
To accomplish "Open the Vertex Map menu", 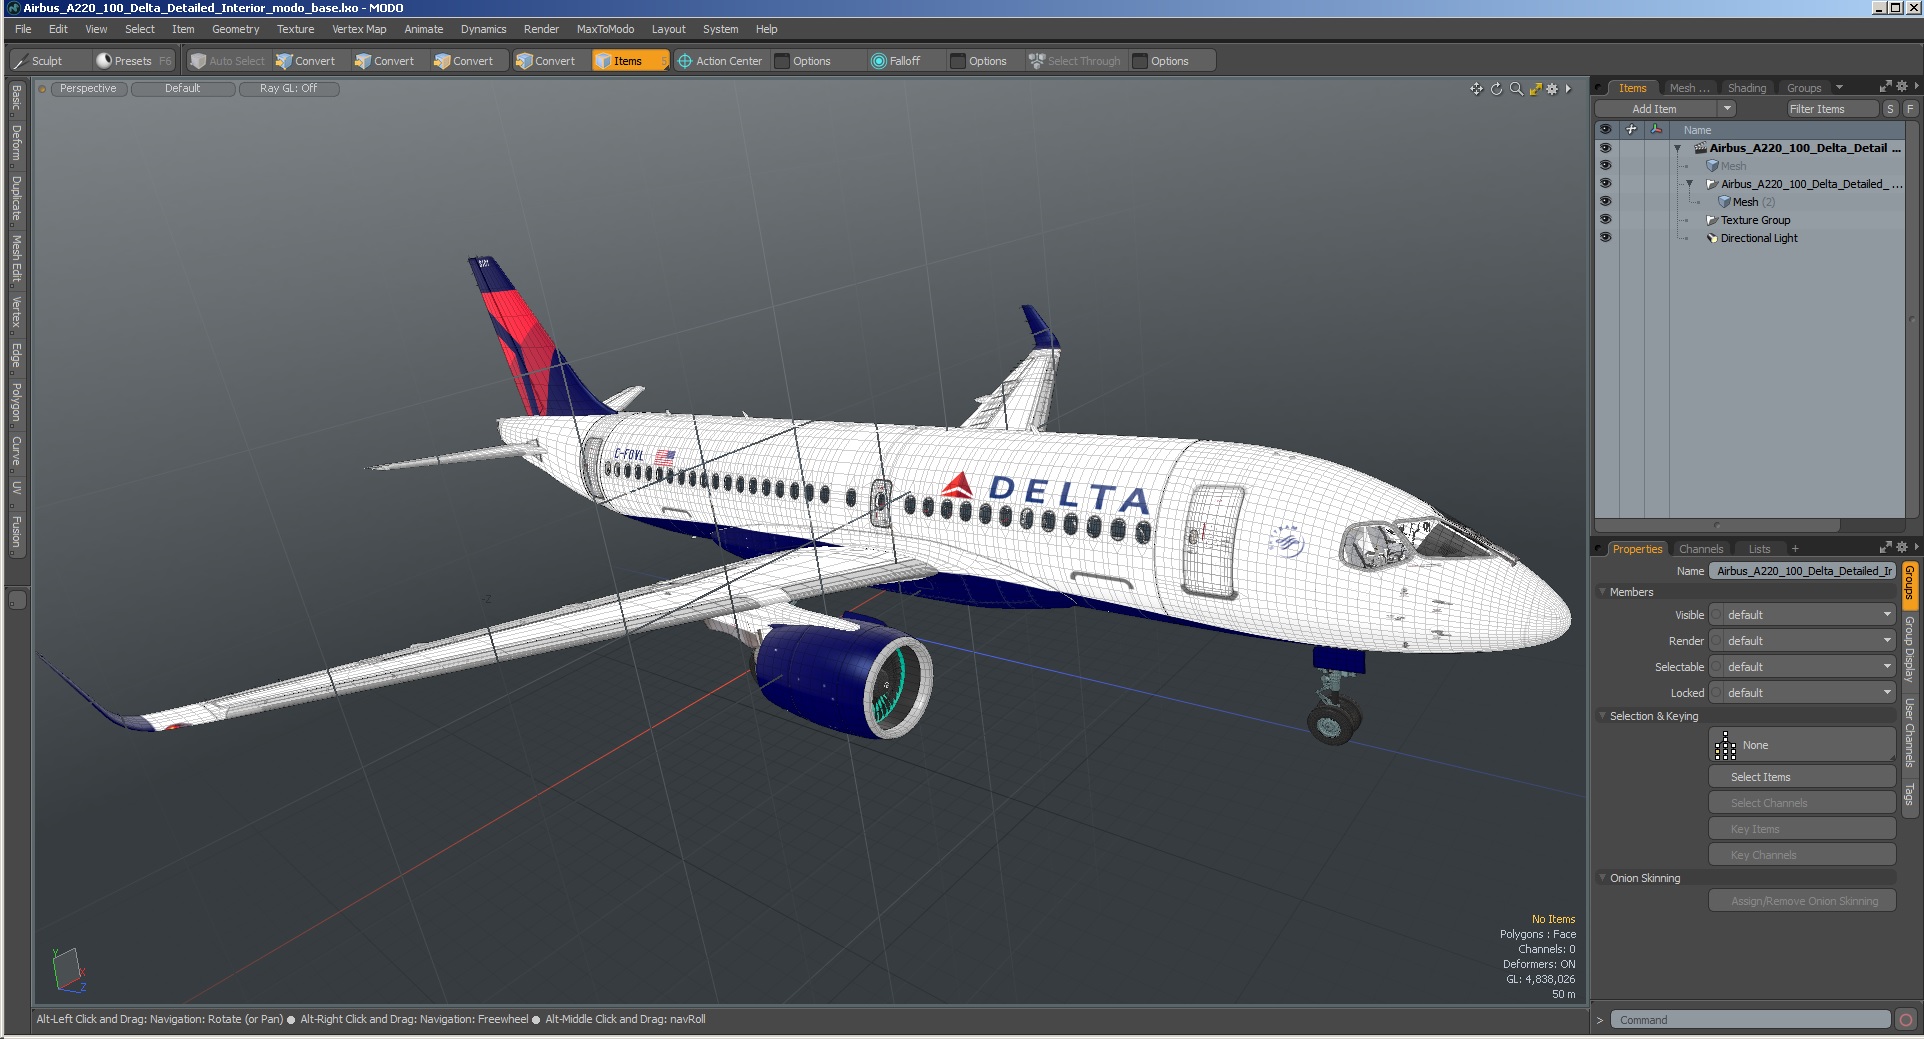I will pyautogui.click(x=359, y=29).
